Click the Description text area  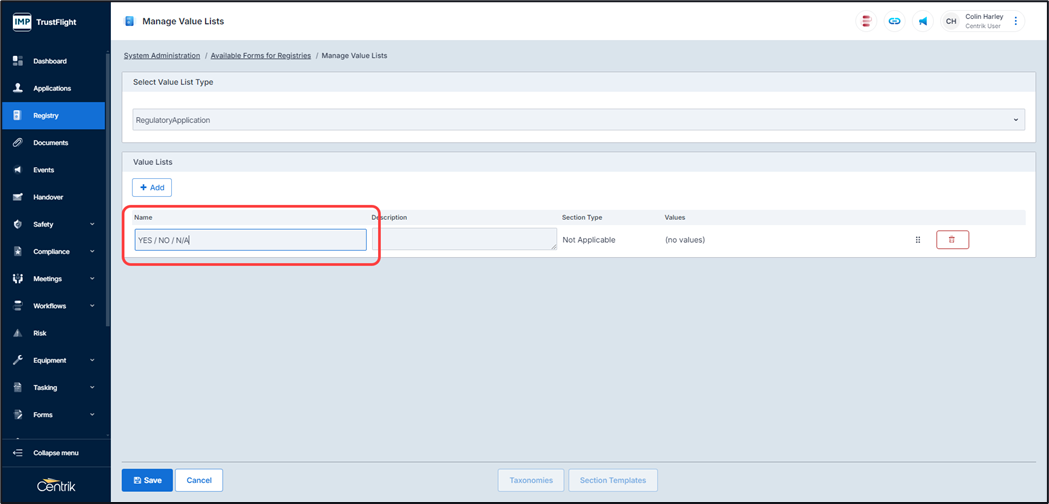click(464, 239)
